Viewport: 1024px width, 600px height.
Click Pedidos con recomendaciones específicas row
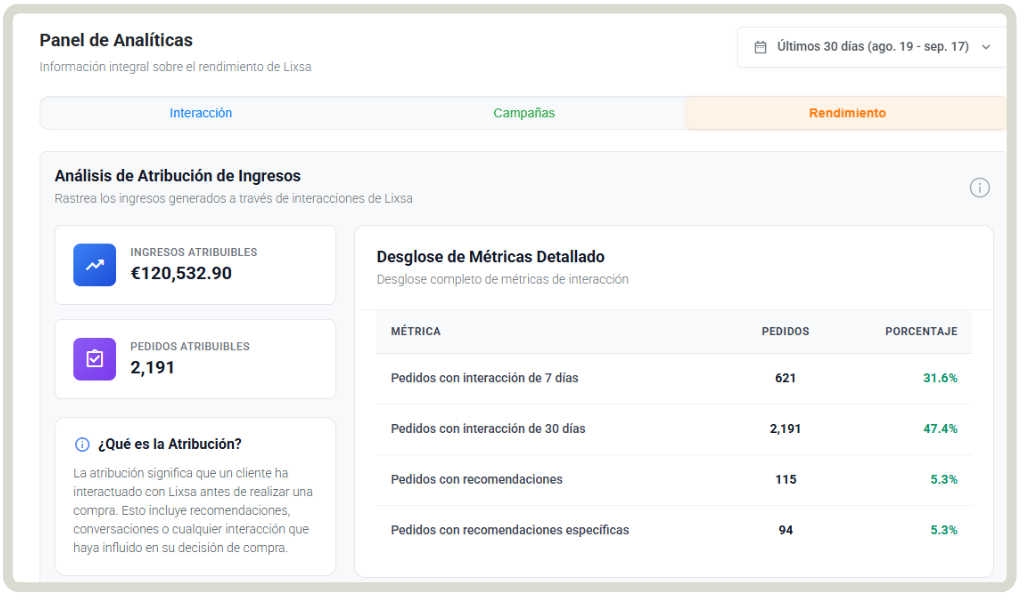click(510, 530)
